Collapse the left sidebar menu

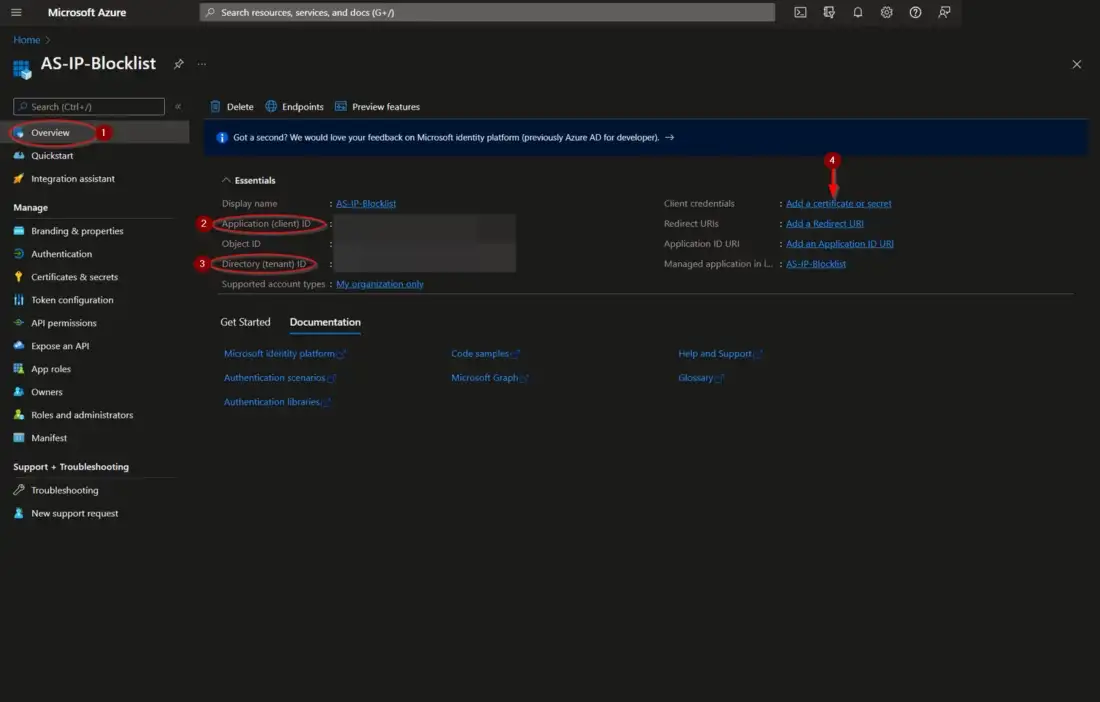pyautogui.click(x=178, y=106)
